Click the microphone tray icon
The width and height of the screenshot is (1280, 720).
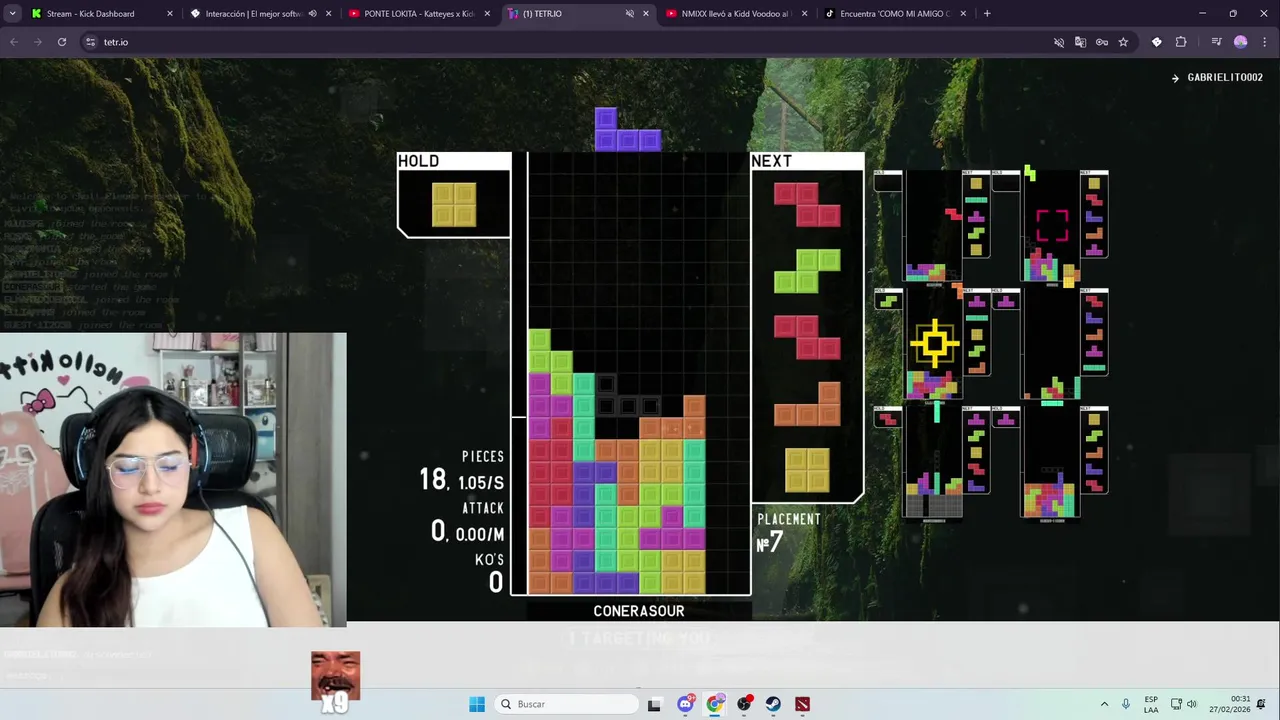(x=1126, y=704)
